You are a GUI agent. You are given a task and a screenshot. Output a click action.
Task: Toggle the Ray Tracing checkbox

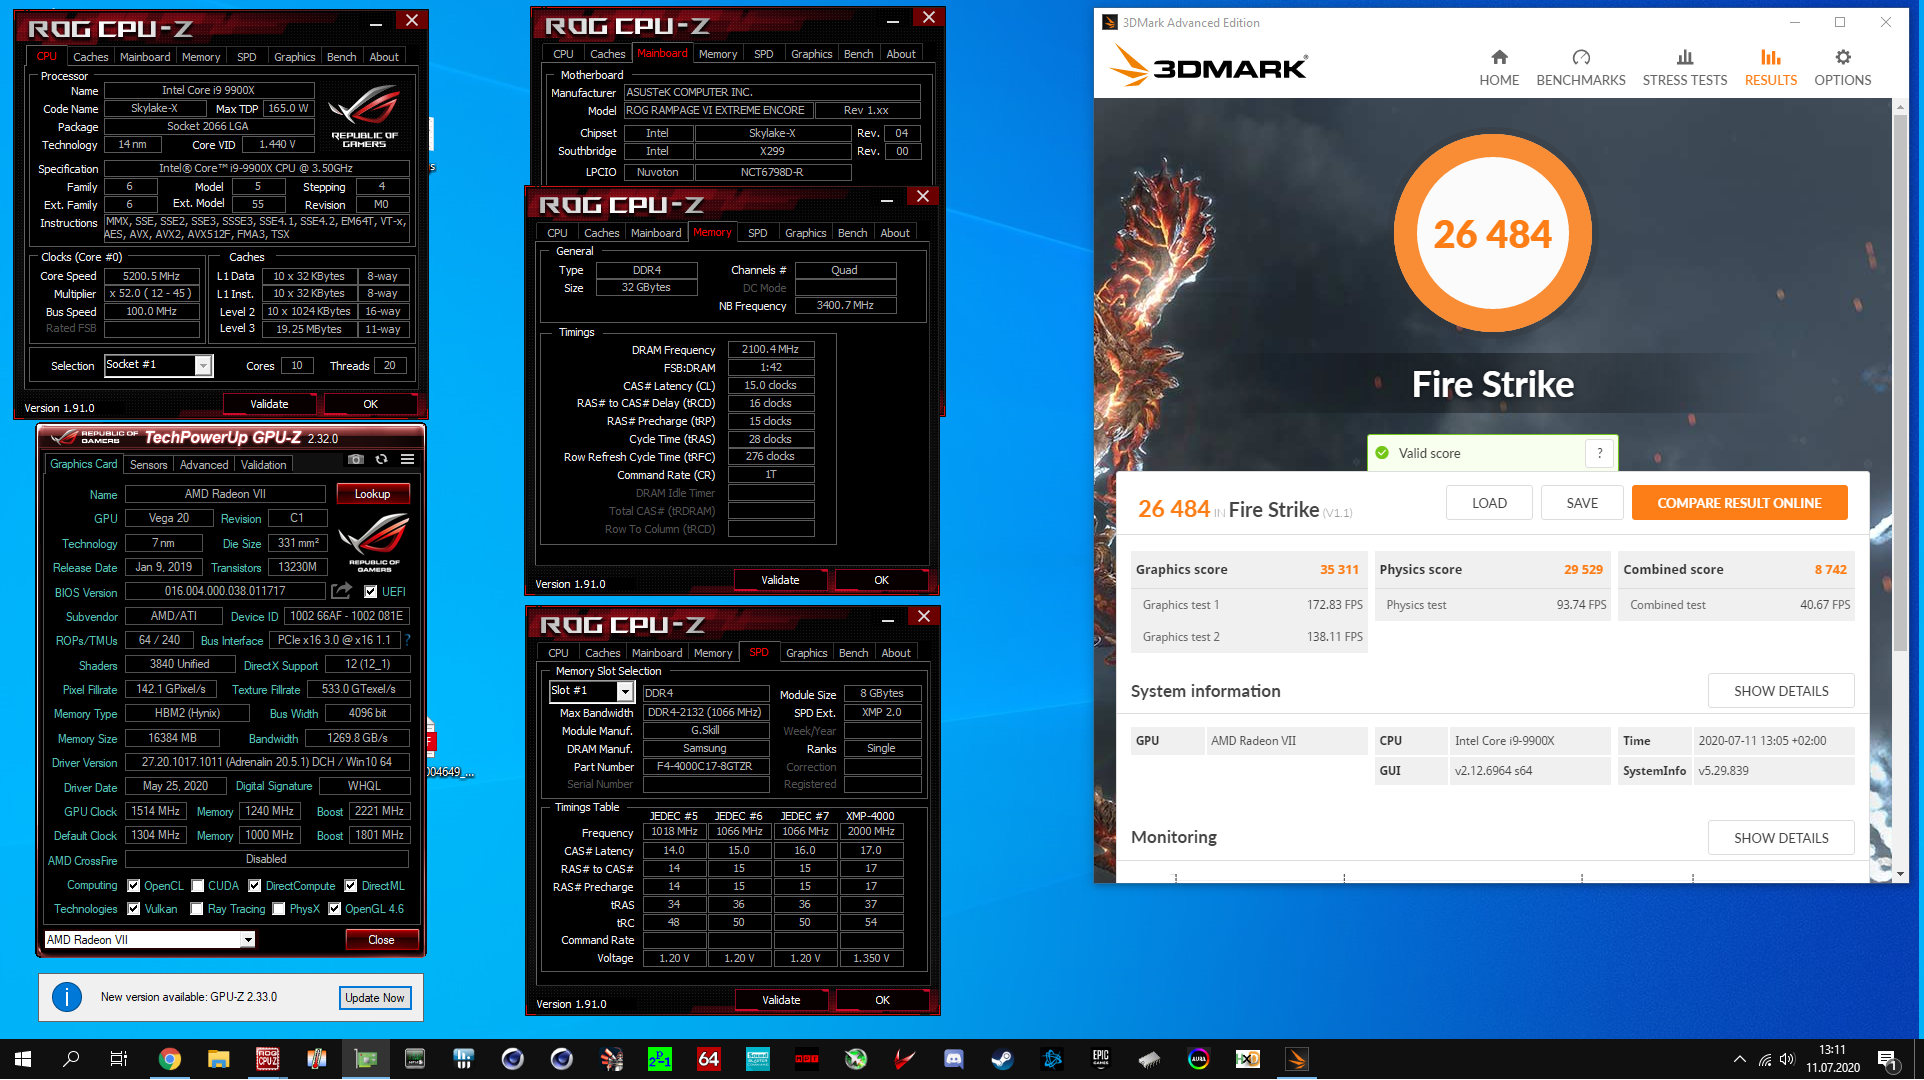pyautogui.click(x=197, y=908)
